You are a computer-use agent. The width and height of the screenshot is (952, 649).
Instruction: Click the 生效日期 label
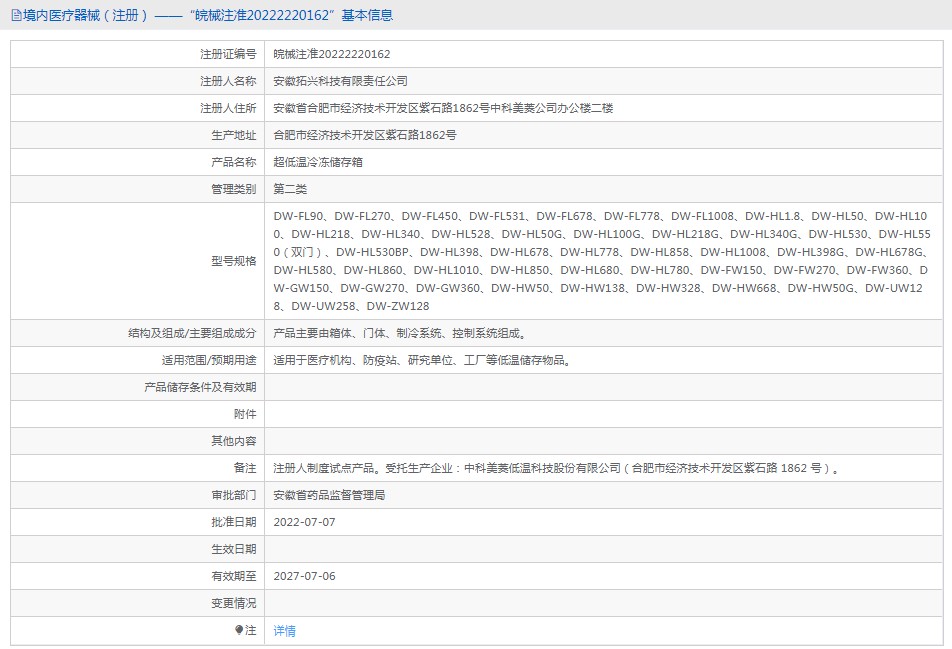point(234,549)
